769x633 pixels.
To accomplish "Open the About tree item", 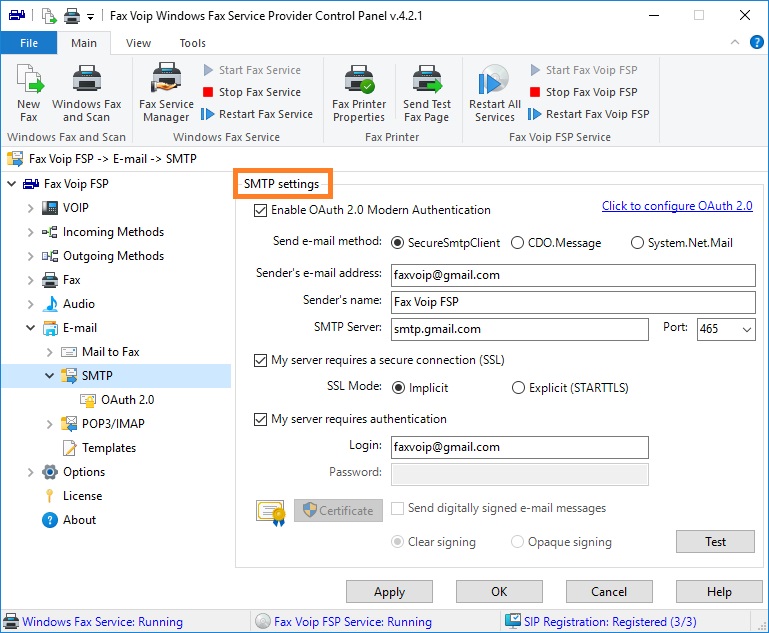I will pyautogui.click(x=69, y=520).
